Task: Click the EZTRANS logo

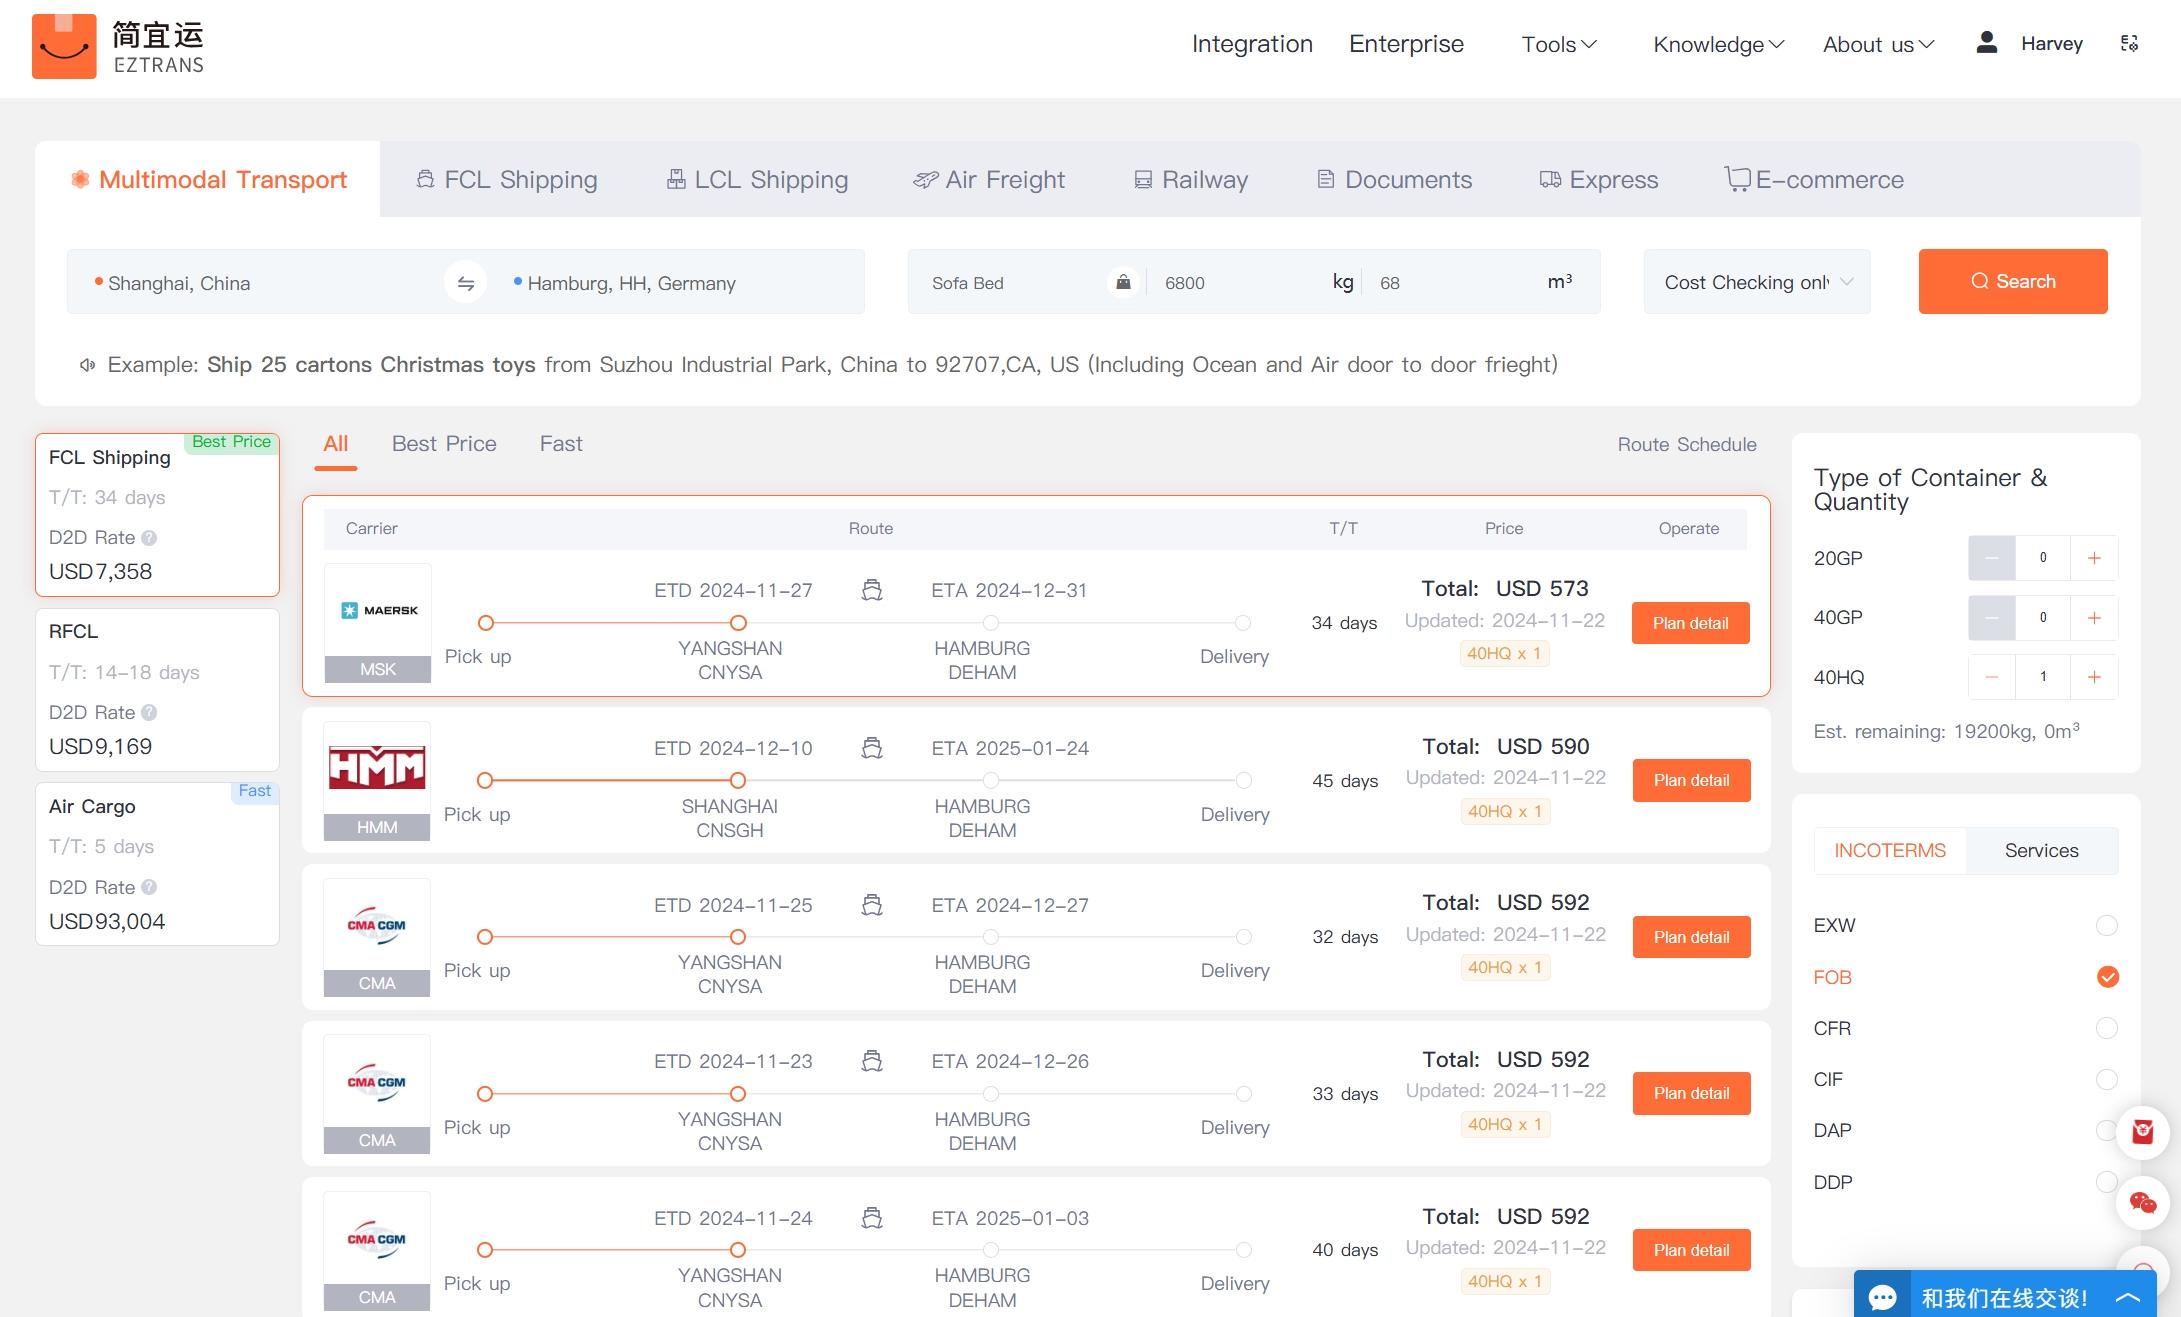Action: [x=118, y=47]
